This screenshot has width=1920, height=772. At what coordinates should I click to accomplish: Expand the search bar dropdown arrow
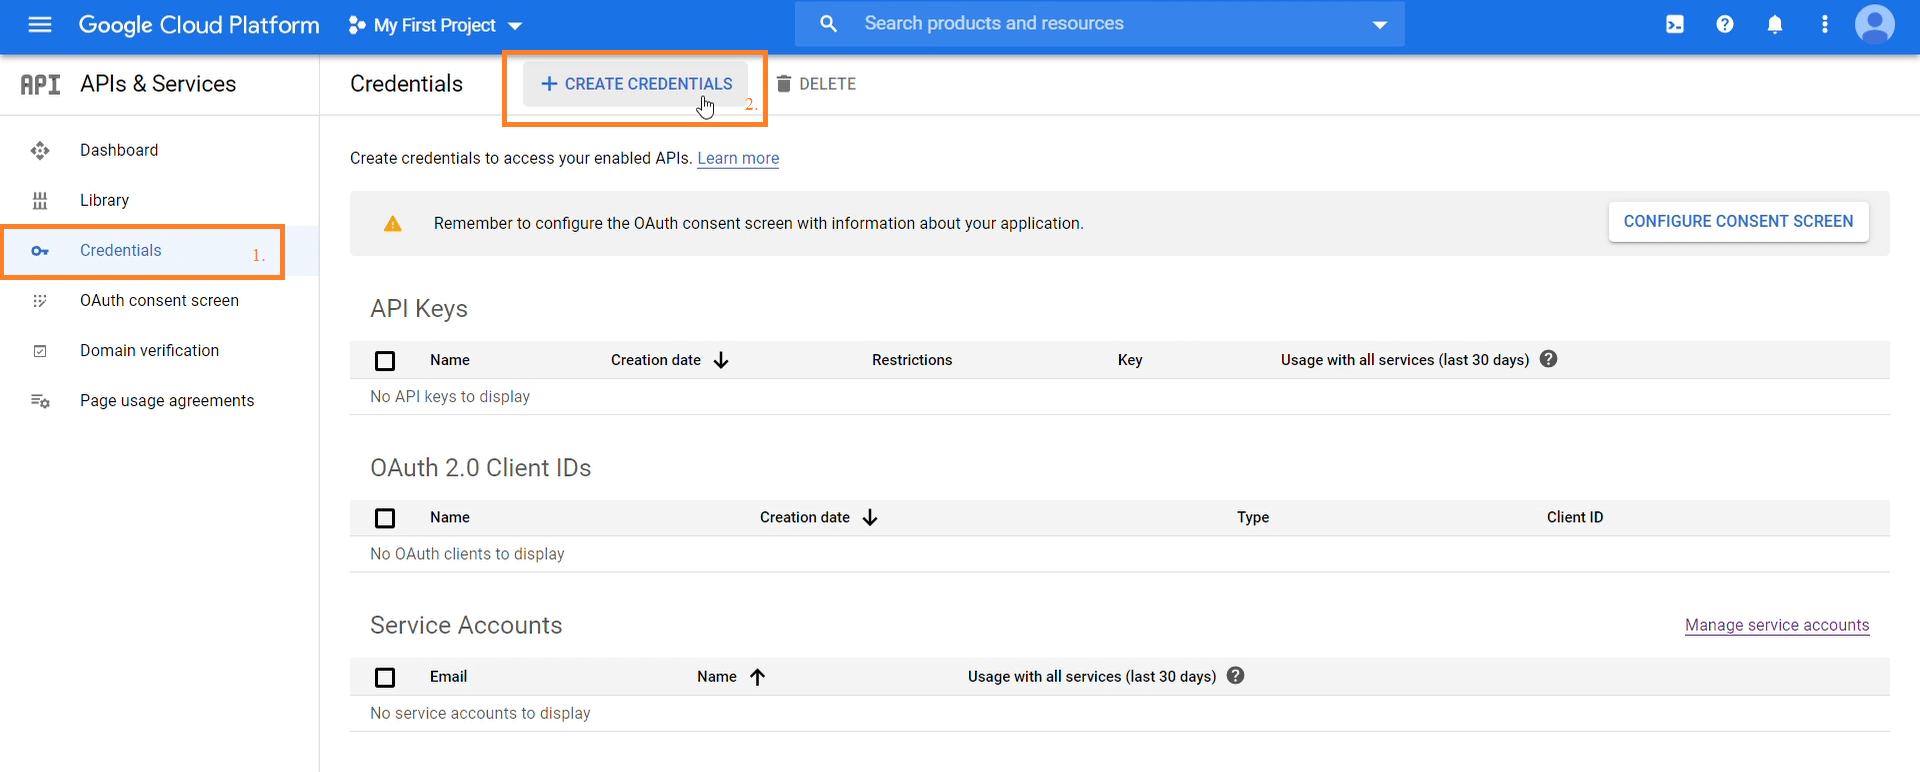pos(1380,25)
